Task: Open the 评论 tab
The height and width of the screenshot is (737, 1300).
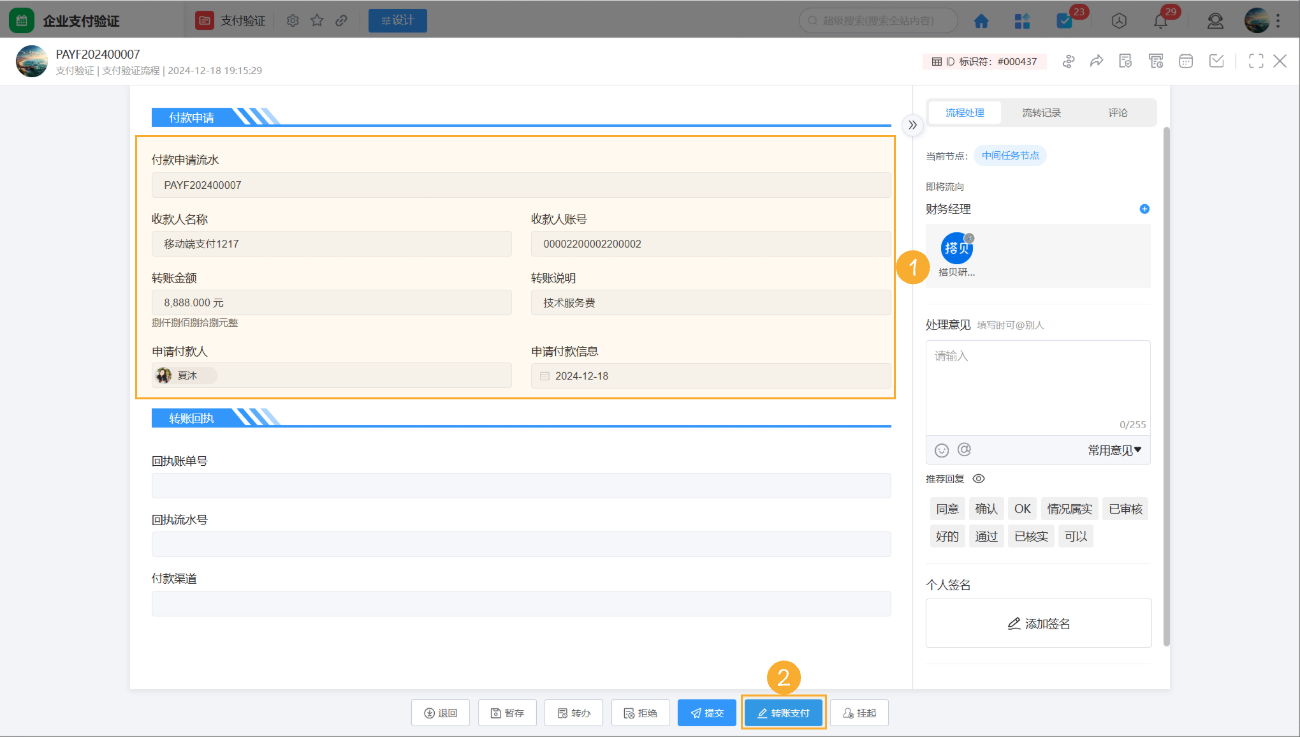Action: click(1118, 112)
